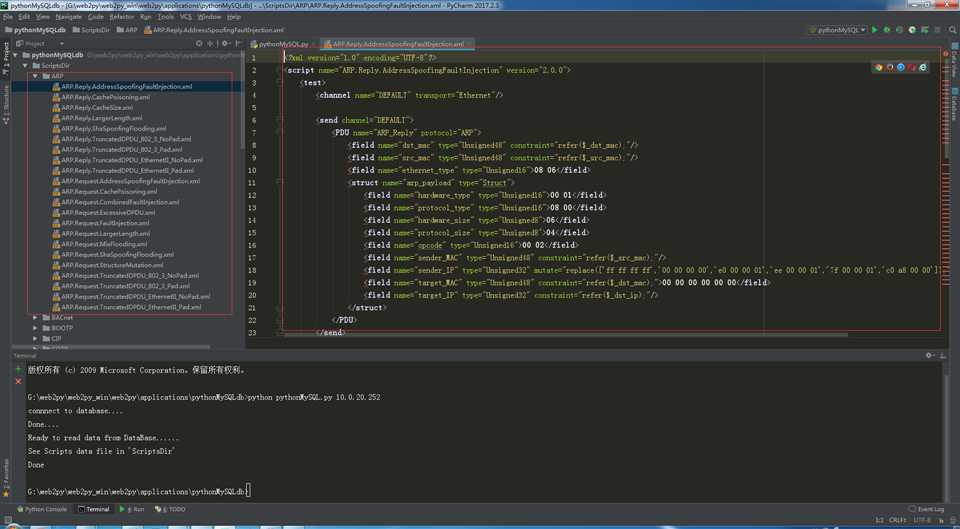Select the Terminal tool window tab
The height and width of the screenshot is (529, 960).
[94, 509]
